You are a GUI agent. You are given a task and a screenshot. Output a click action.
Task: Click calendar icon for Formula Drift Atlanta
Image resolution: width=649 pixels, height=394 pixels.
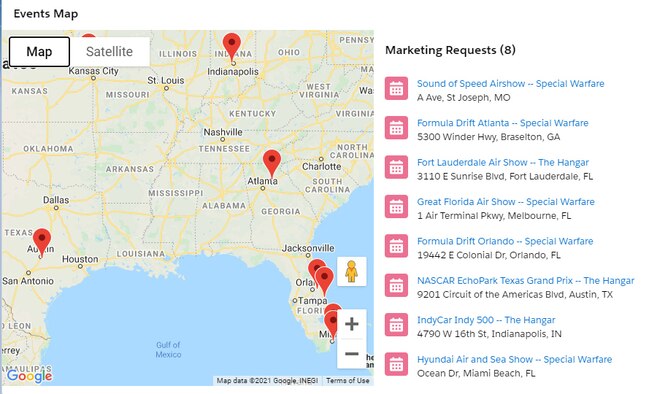click(x=396, y=128)
